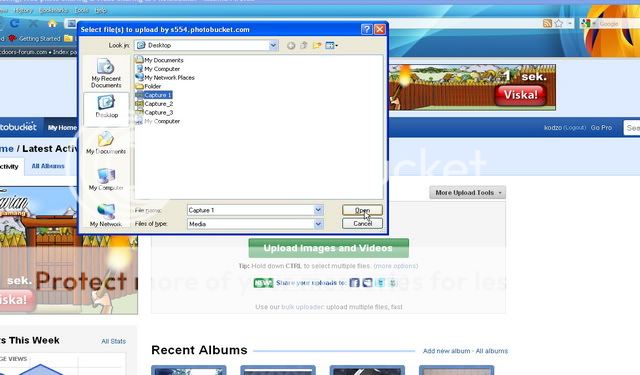Create New Folder icon in file dialog

coord(317,45)
